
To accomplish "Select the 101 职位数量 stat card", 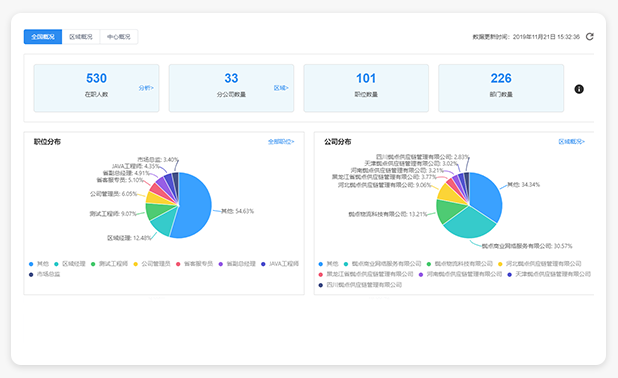I will tap(366, 88).
